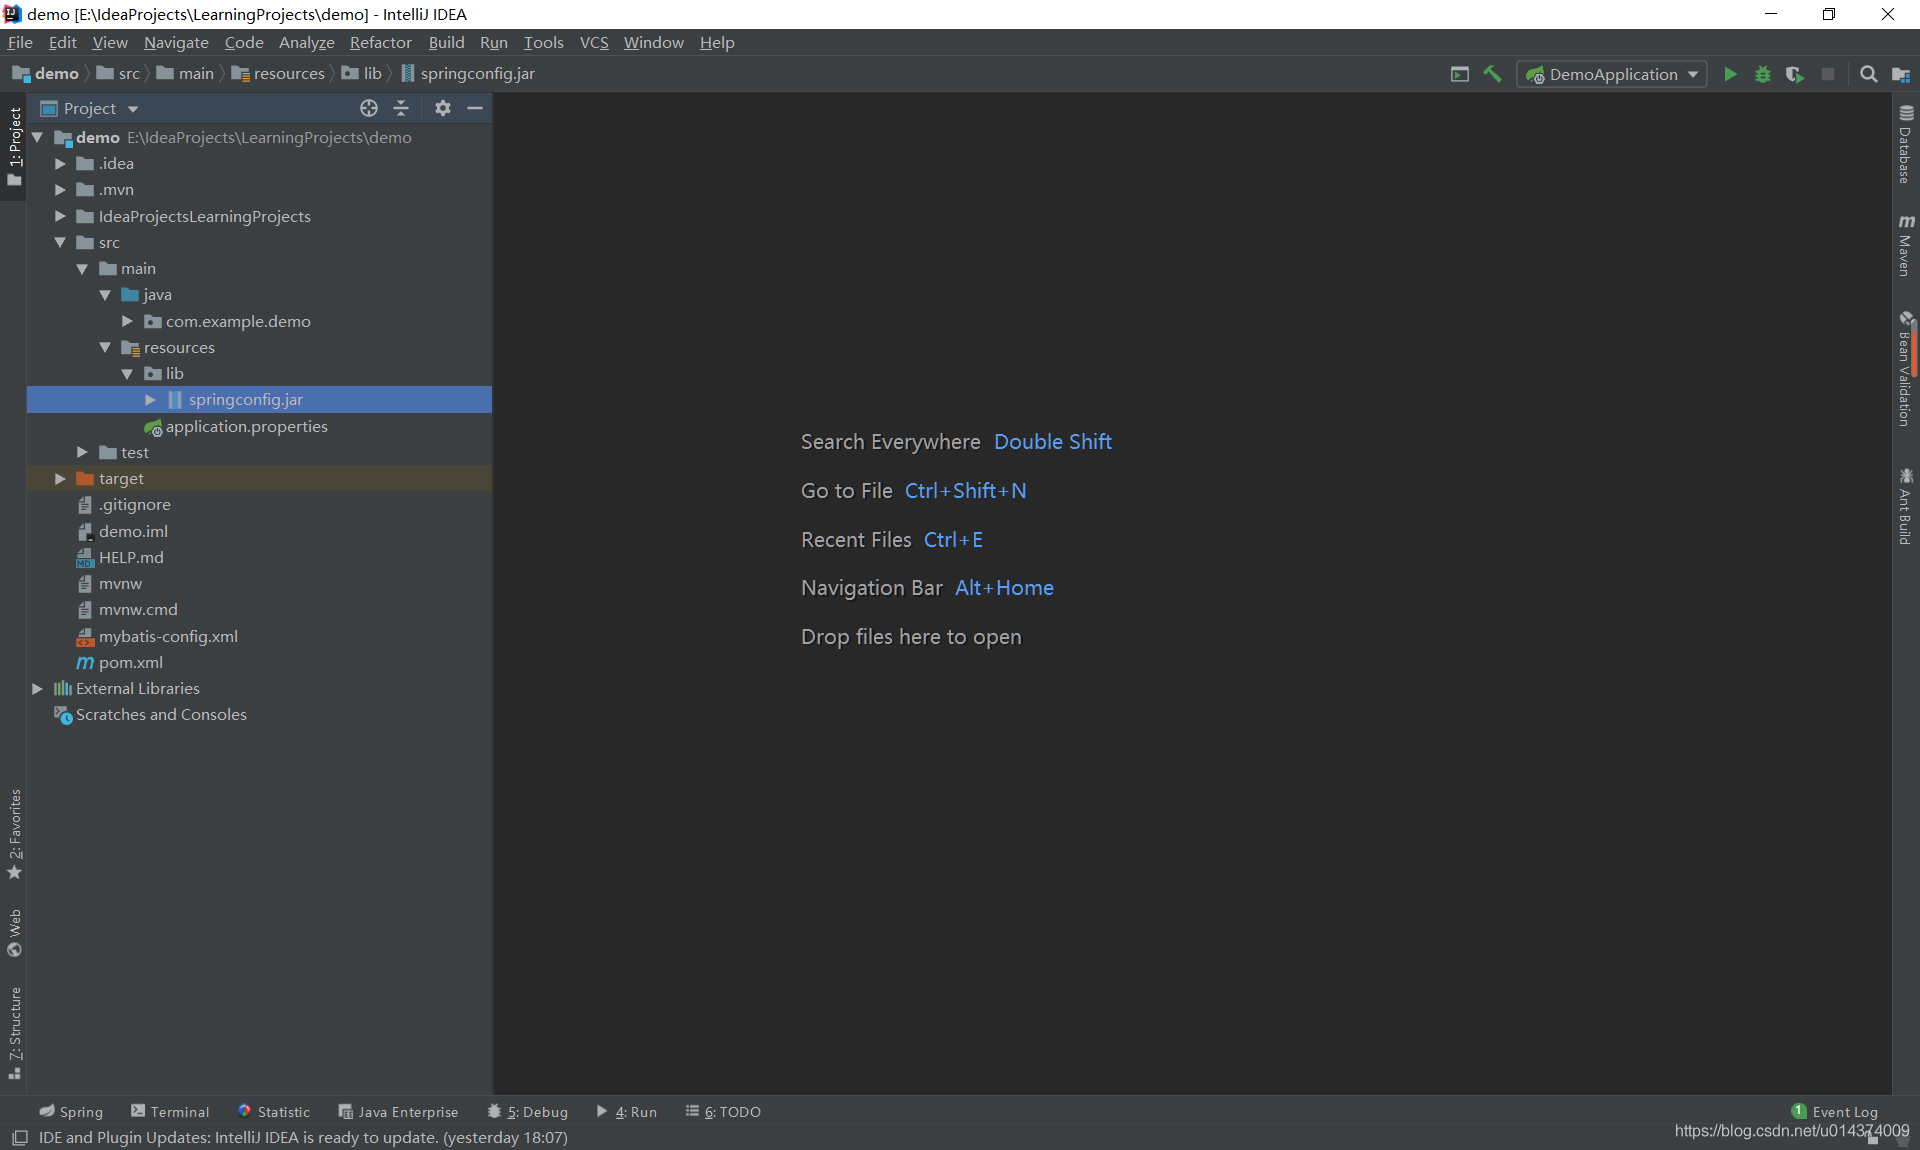Open the Spring tool window tab

[x=71, y=1111]
